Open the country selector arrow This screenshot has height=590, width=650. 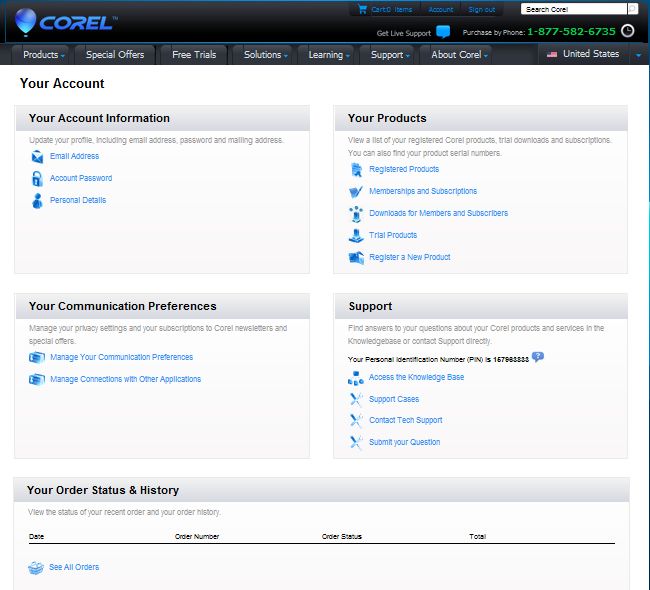coord(638,55)
